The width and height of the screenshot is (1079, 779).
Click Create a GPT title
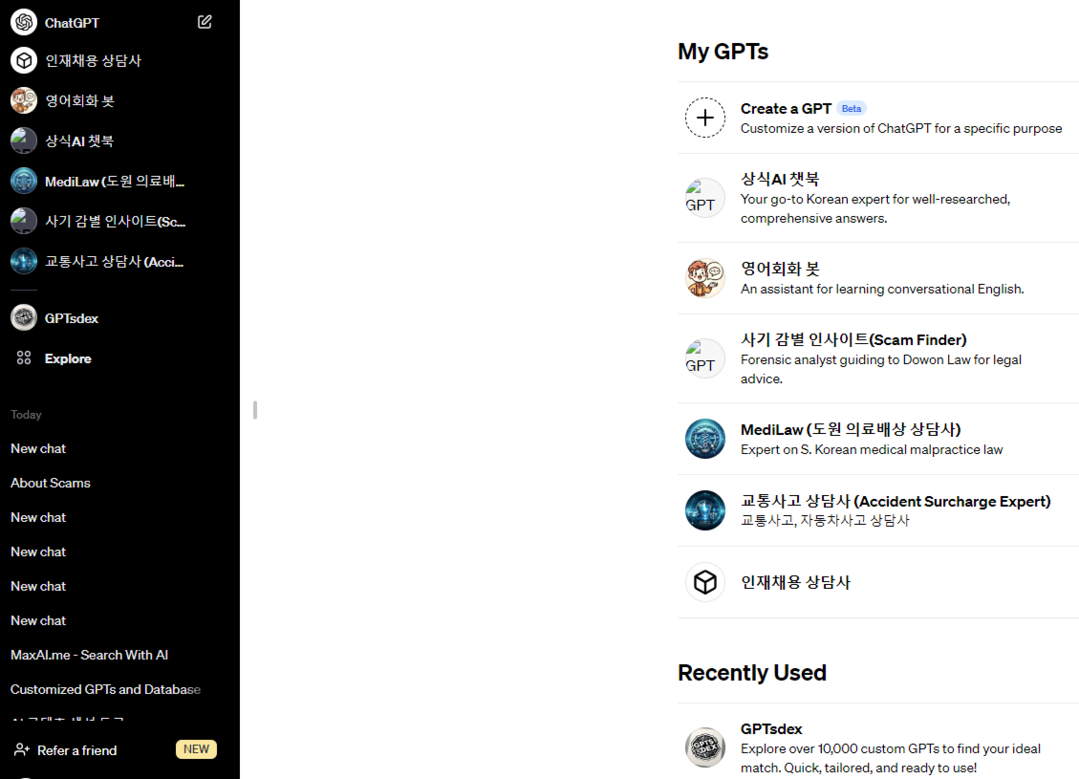pos(786,109)
